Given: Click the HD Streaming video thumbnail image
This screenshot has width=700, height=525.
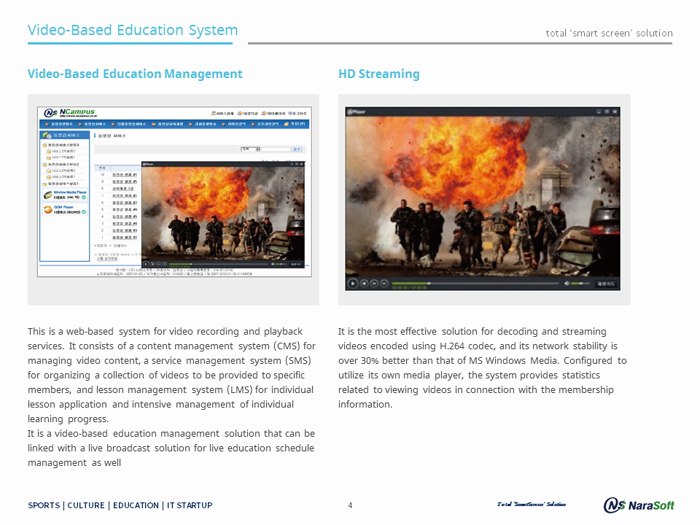Looking at the screenshot, I should [483, 196].
